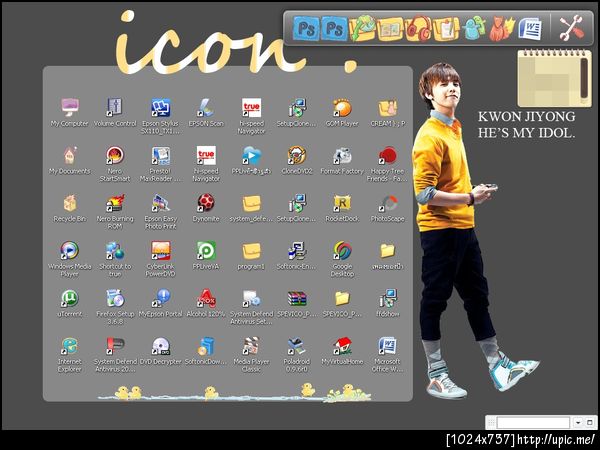Open the CREAM folder icon

[x=388, y=112]
